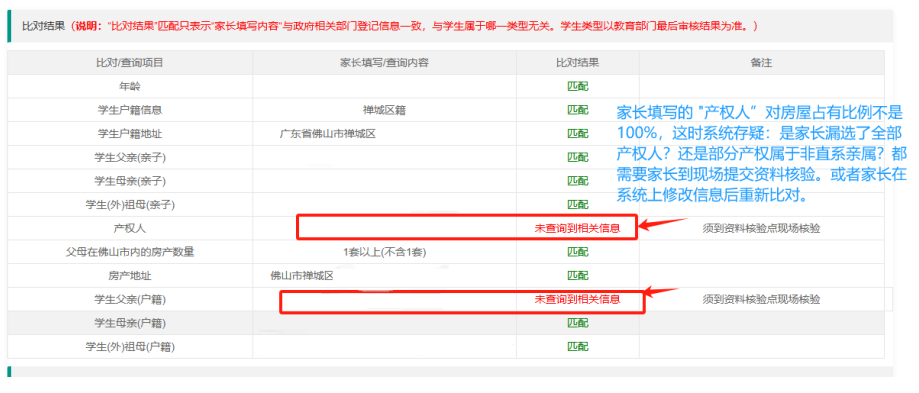Select the 禅城区籍 cell value
The width and height of the screenshot is (919, 393).
pos(384,110)
